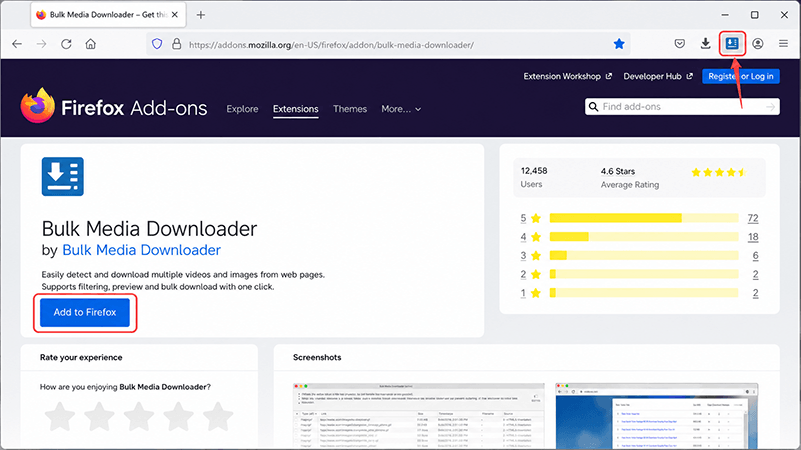The width and height of the screenshot is (801, 450).
Task: Open Bulk Media Downloader toolbar extension
Action: click(x=732, y=43)
